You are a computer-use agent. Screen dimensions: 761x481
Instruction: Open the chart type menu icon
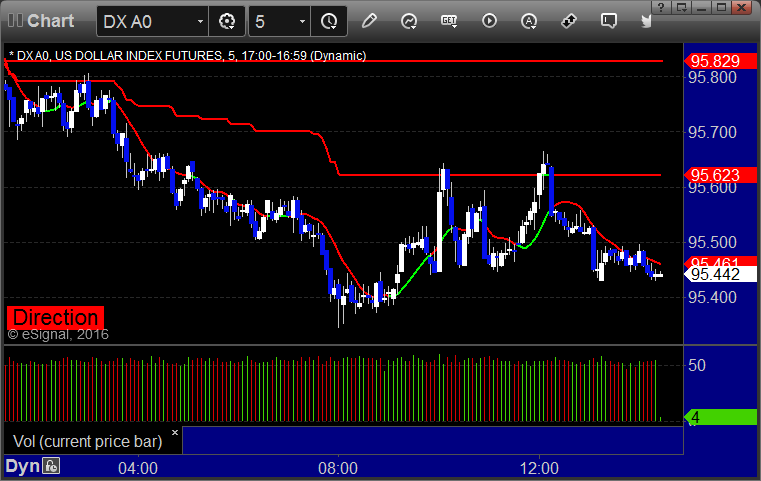click(409, 21)
